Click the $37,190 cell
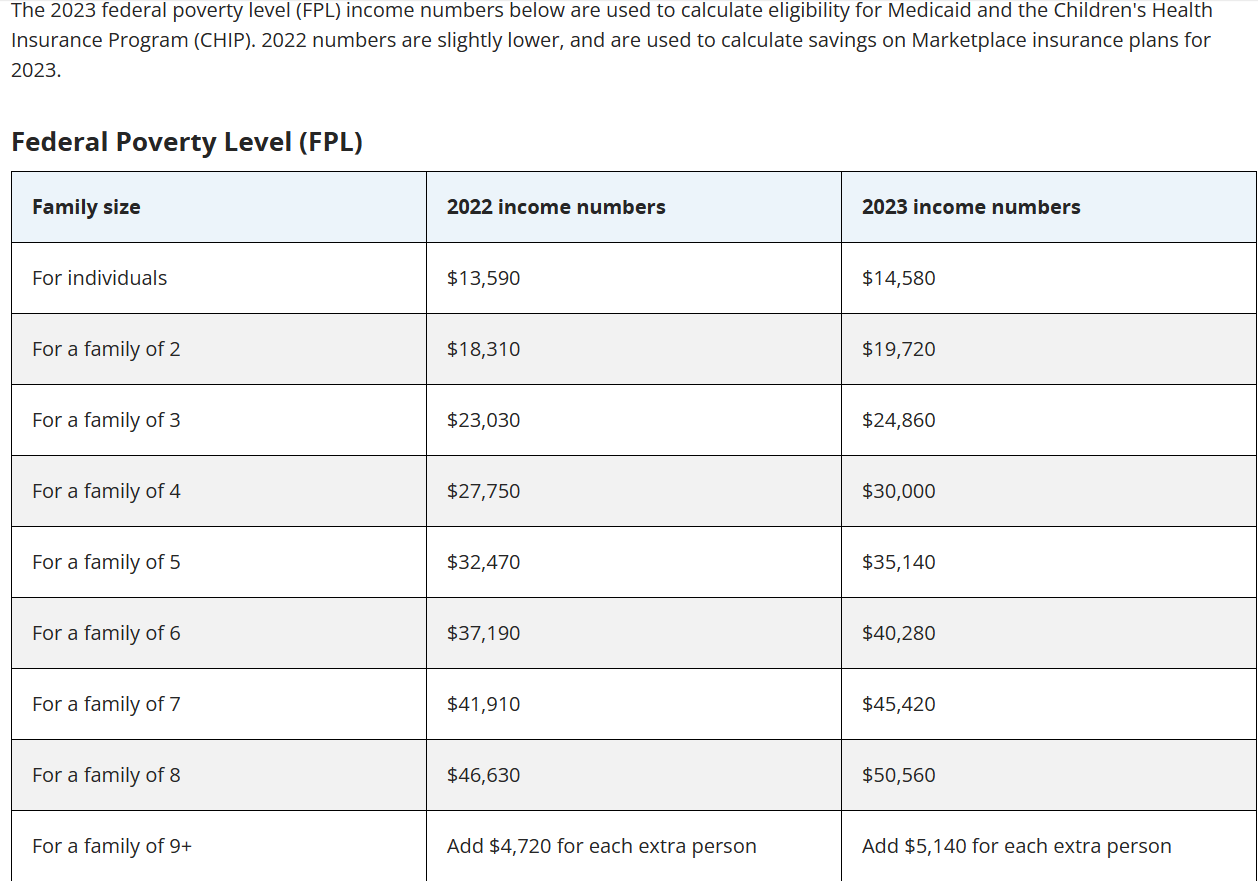 [484, 633]
